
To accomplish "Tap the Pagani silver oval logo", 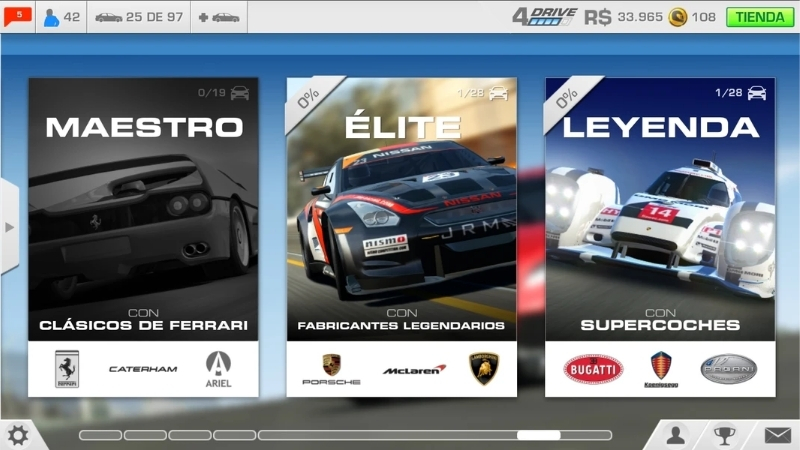I will 729,369.
